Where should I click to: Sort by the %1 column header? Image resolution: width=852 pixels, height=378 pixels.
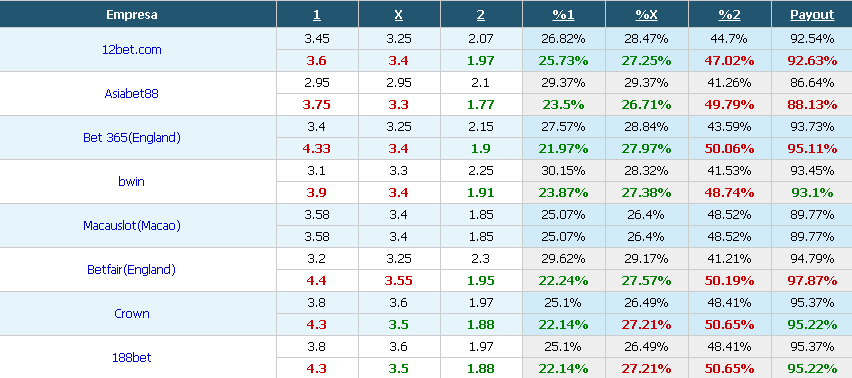(563, 15)
